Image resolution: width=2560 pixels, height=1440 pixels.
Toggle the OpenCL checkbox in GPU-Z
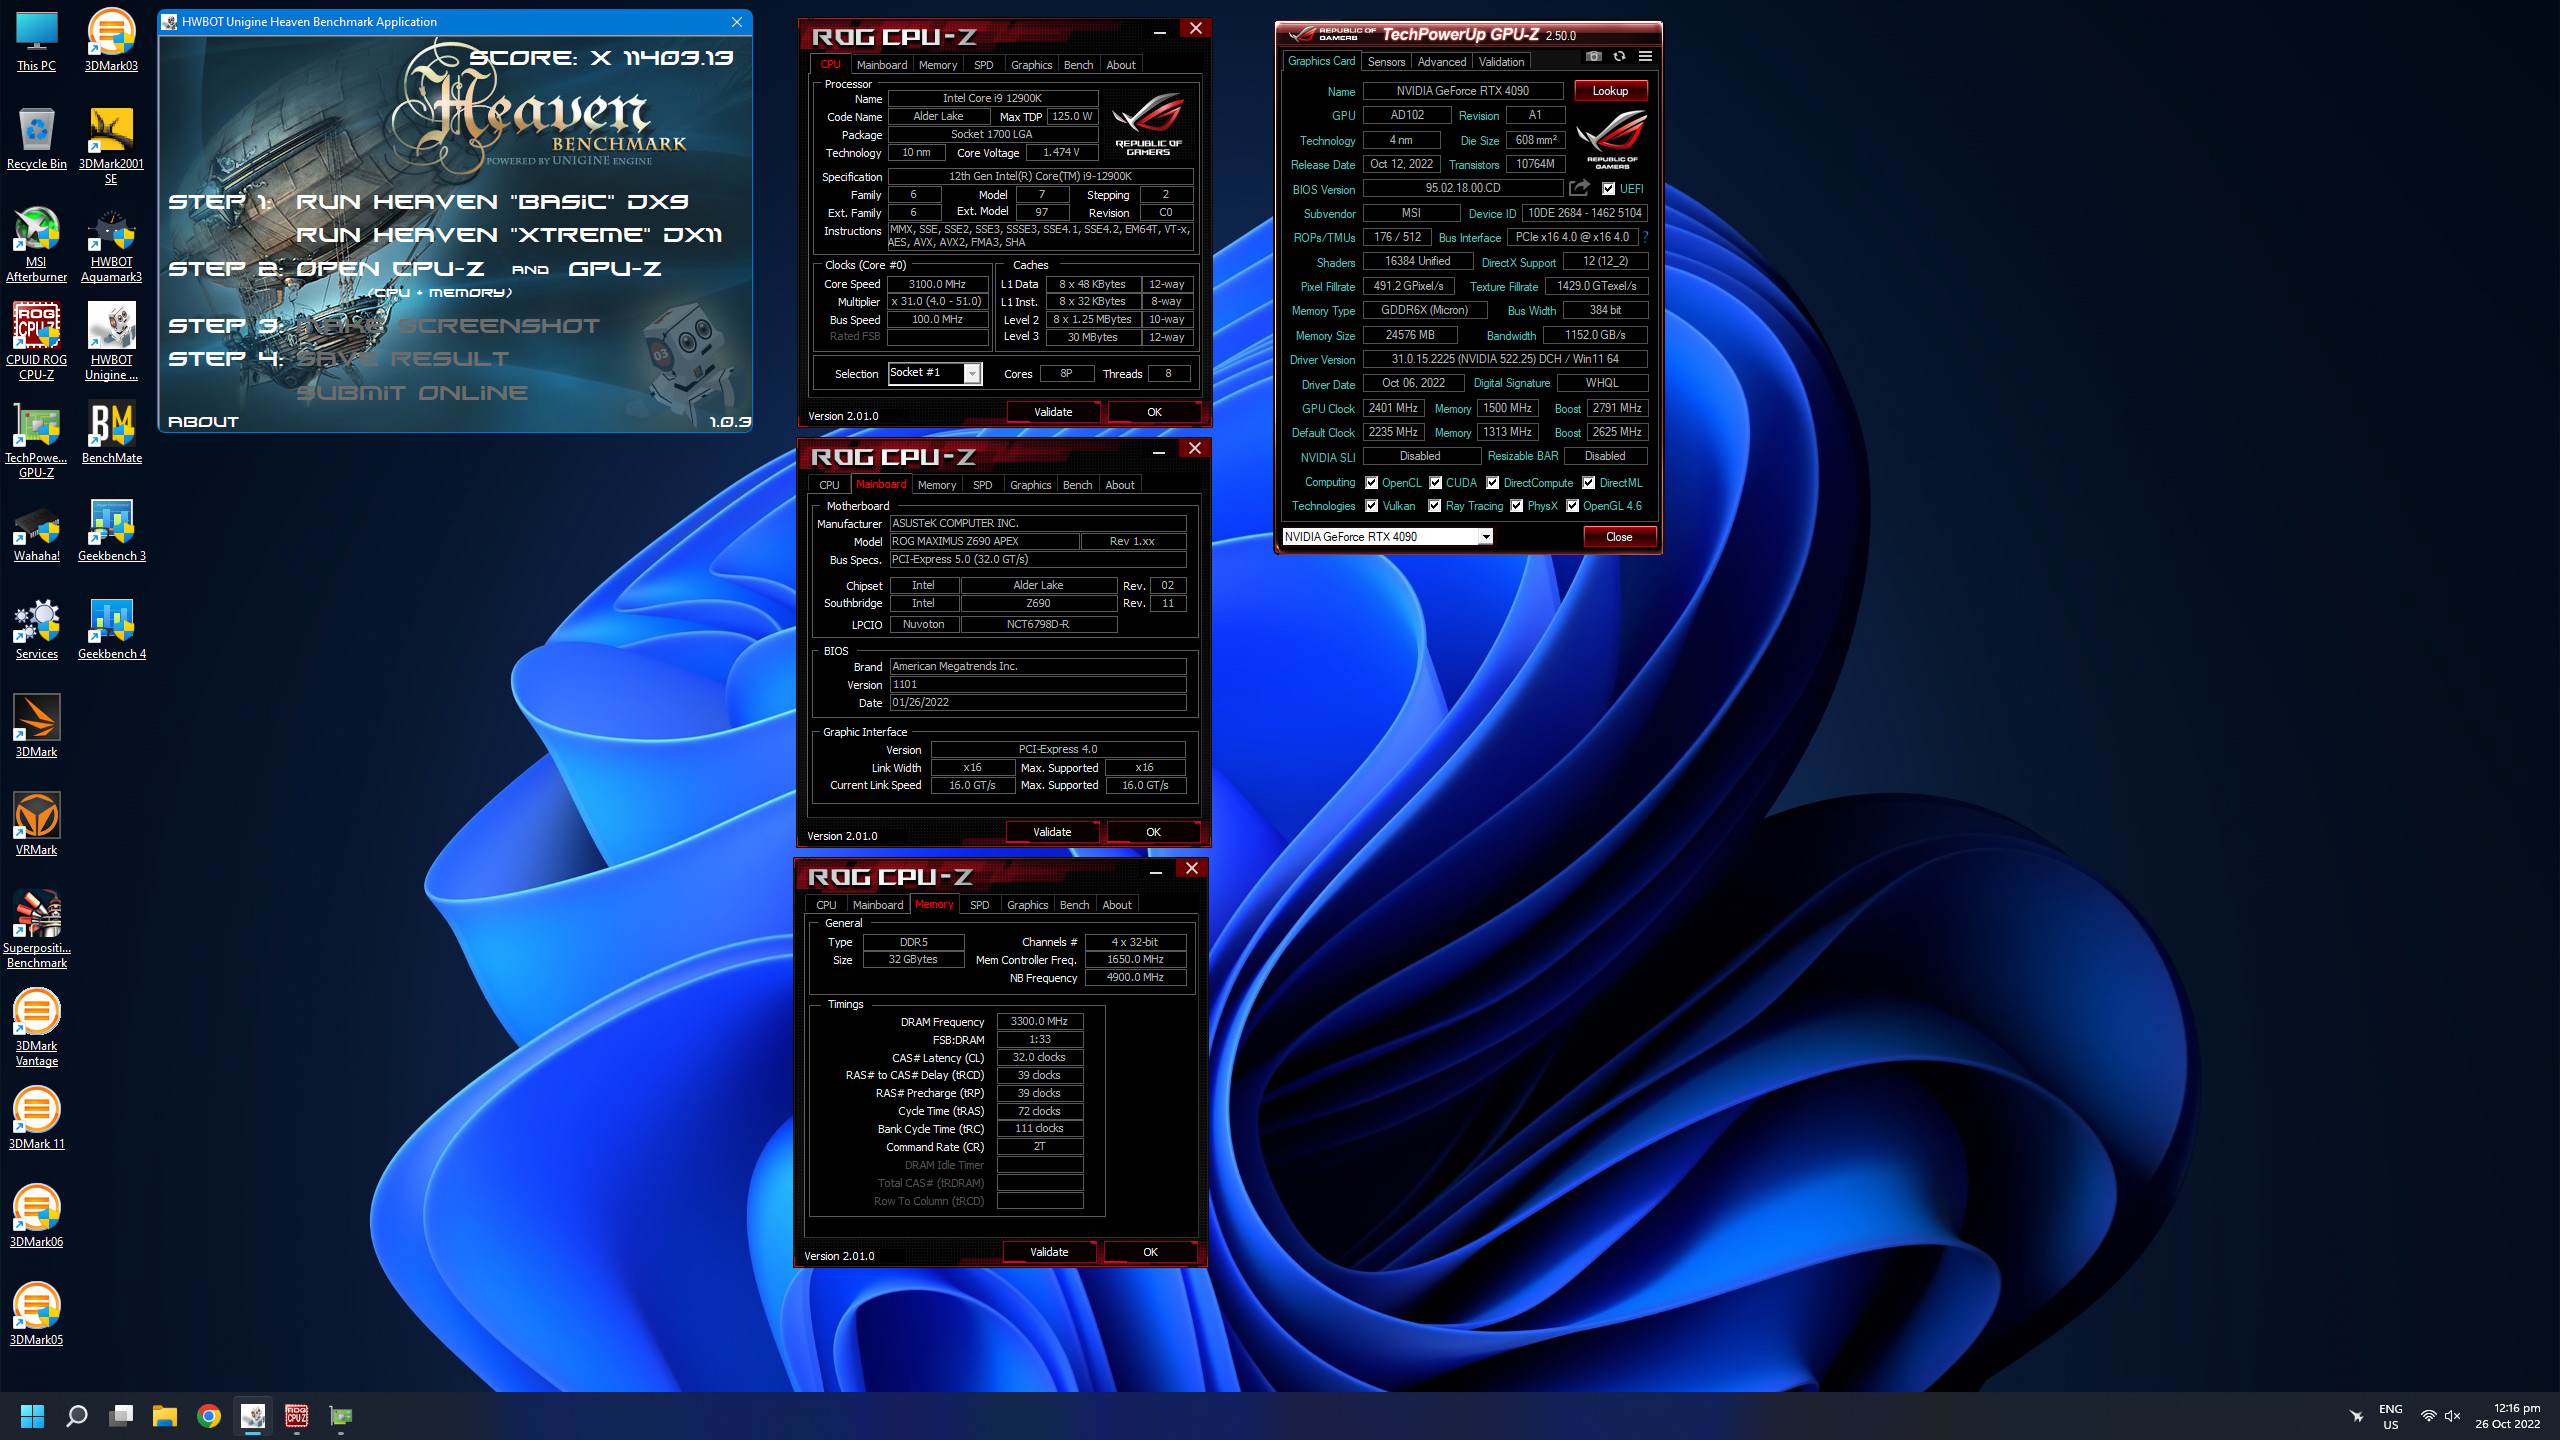pos(1372,483)
